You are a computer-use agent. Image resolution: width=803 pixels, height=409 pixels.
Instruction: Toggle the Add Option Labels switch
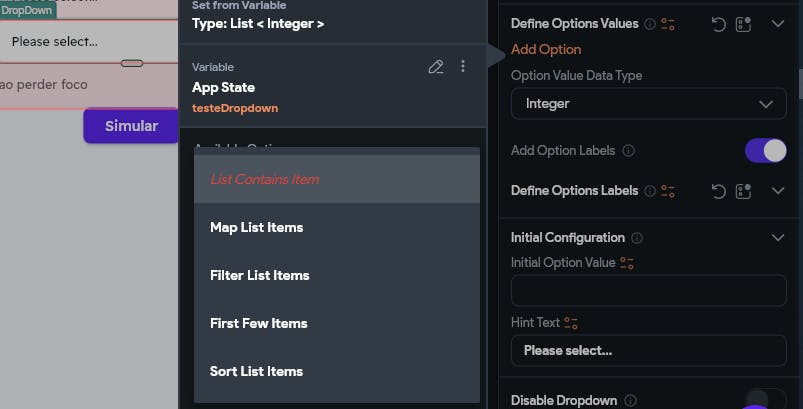(765, 151)
